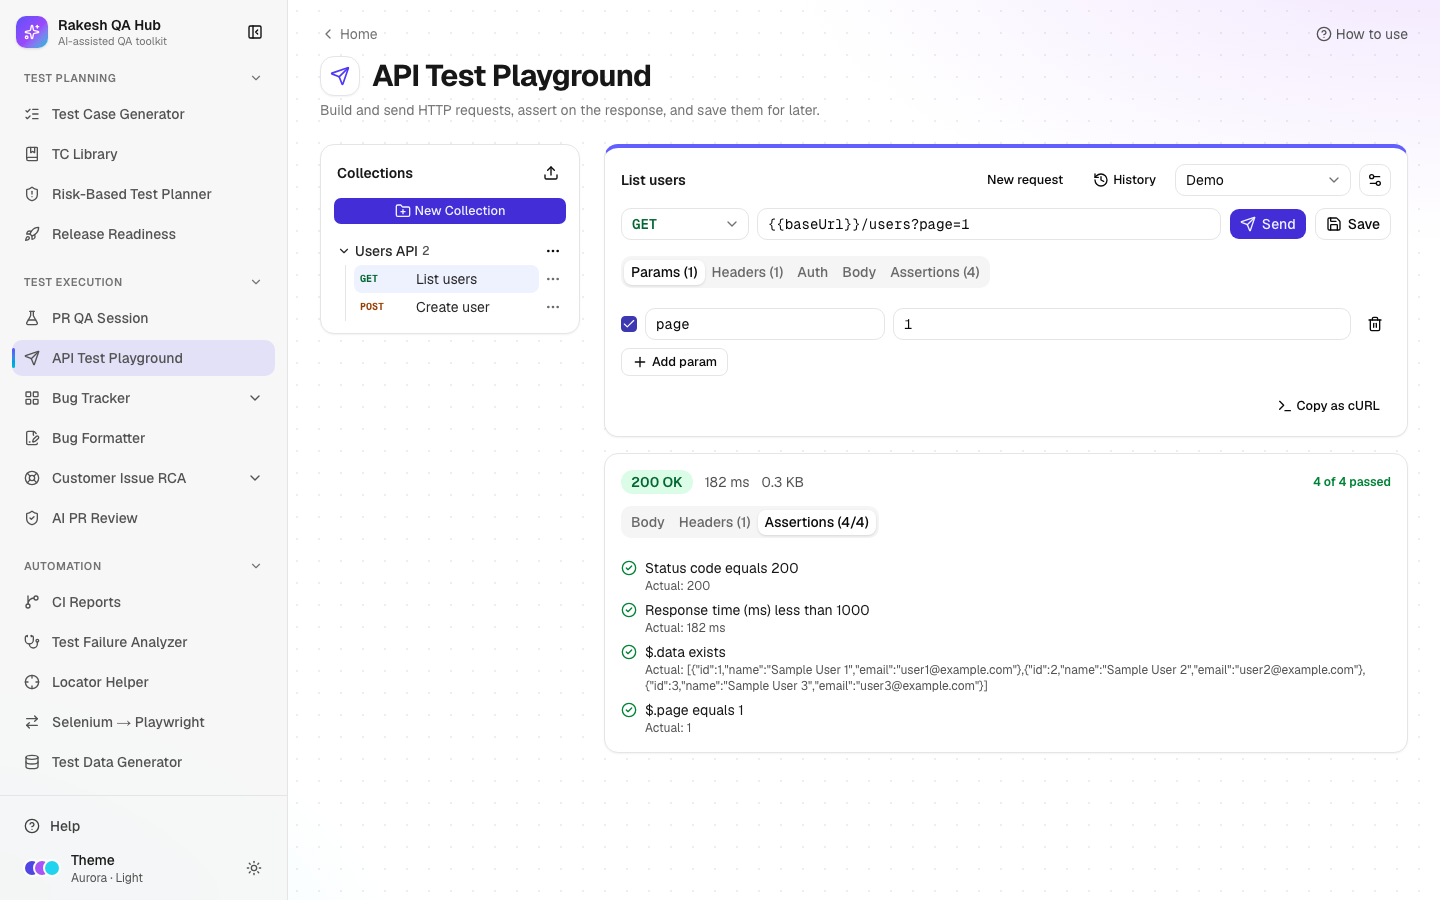Screen dimensions: 1440x900
Task: Open TC Library in the sidebar
Action: [143, 154]
